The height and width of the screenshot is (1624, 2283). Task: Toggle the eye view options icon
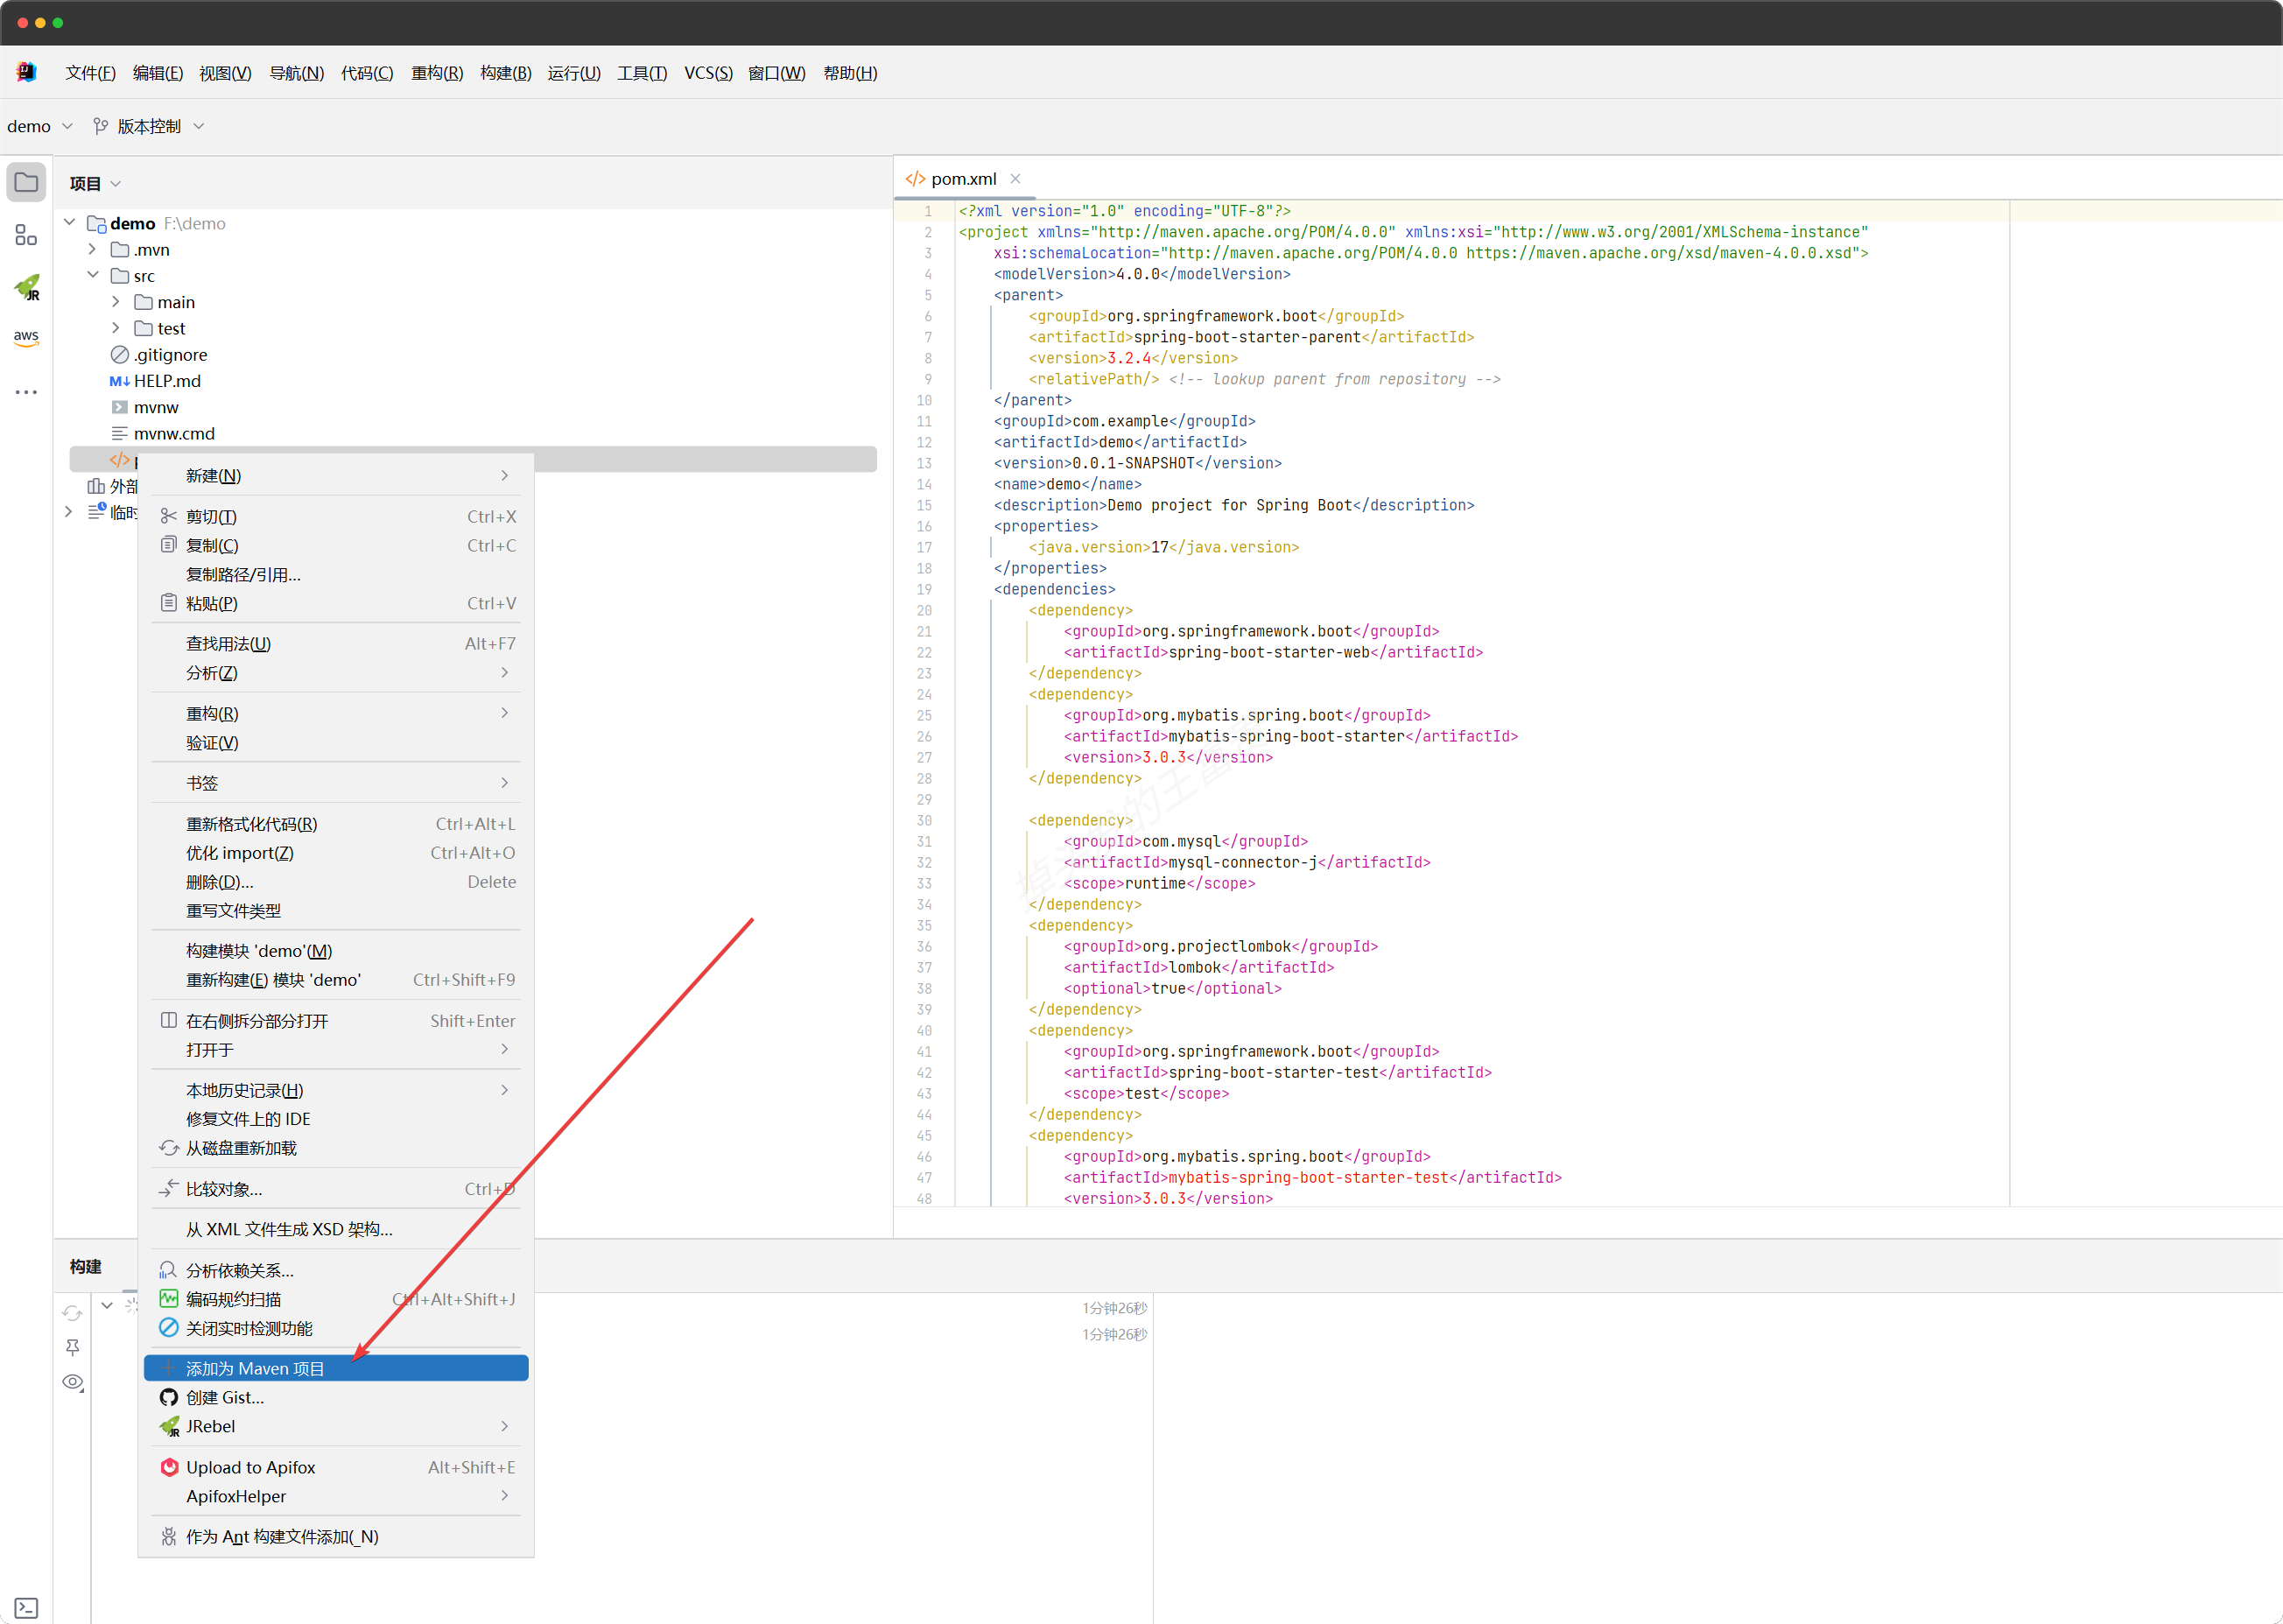click(x=73, y=1383)
